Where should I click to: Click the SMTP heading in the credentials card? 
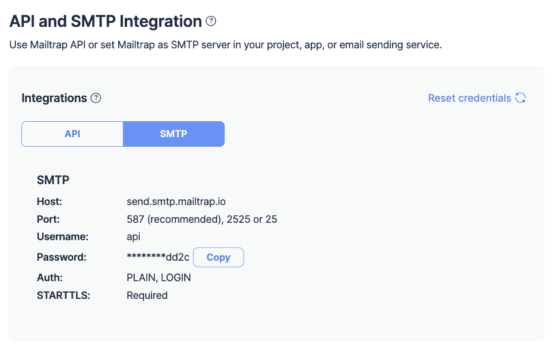[x=53, y=180]
